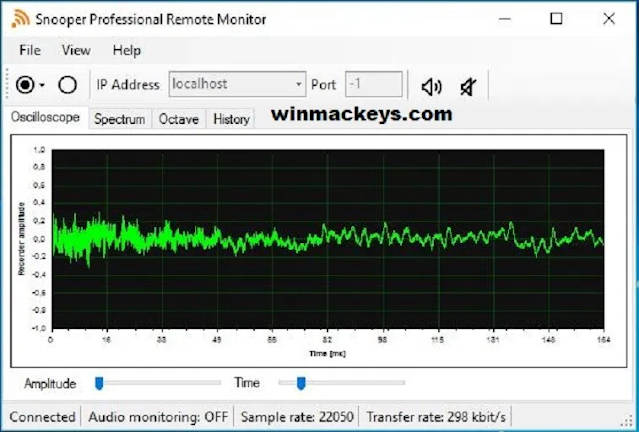639x432 pixels.
Task: Click the 'Time [ms]' axis label
Action: (x=327, y=353)
